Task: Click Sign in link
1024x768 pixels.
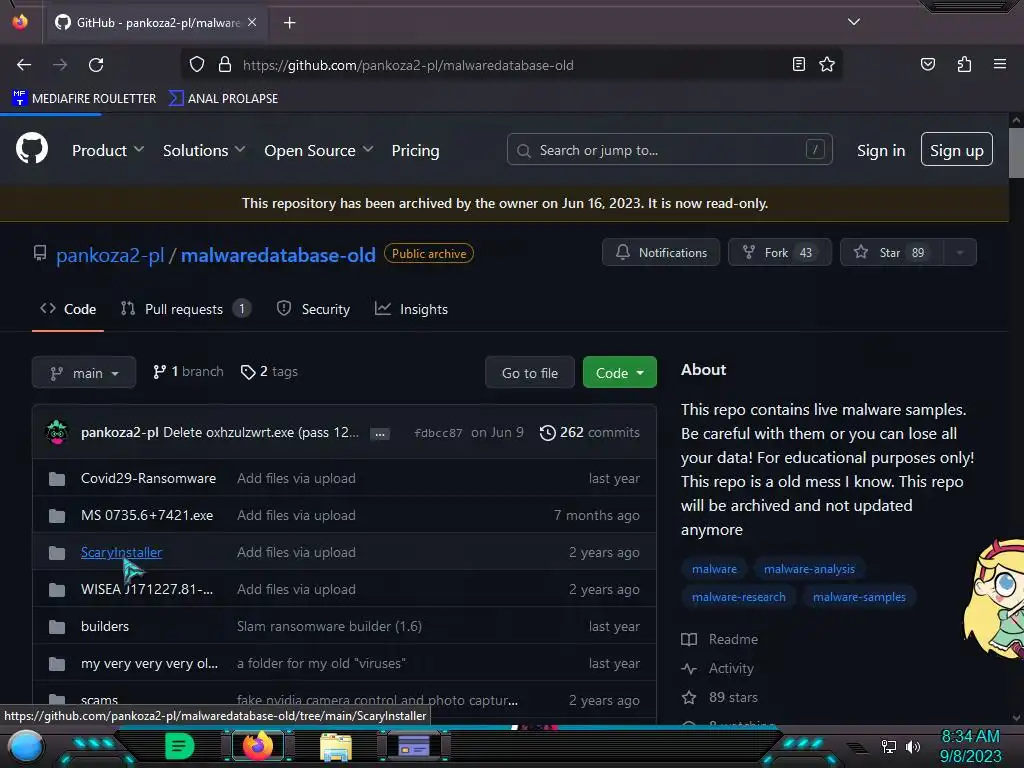Action: [881, 150]
